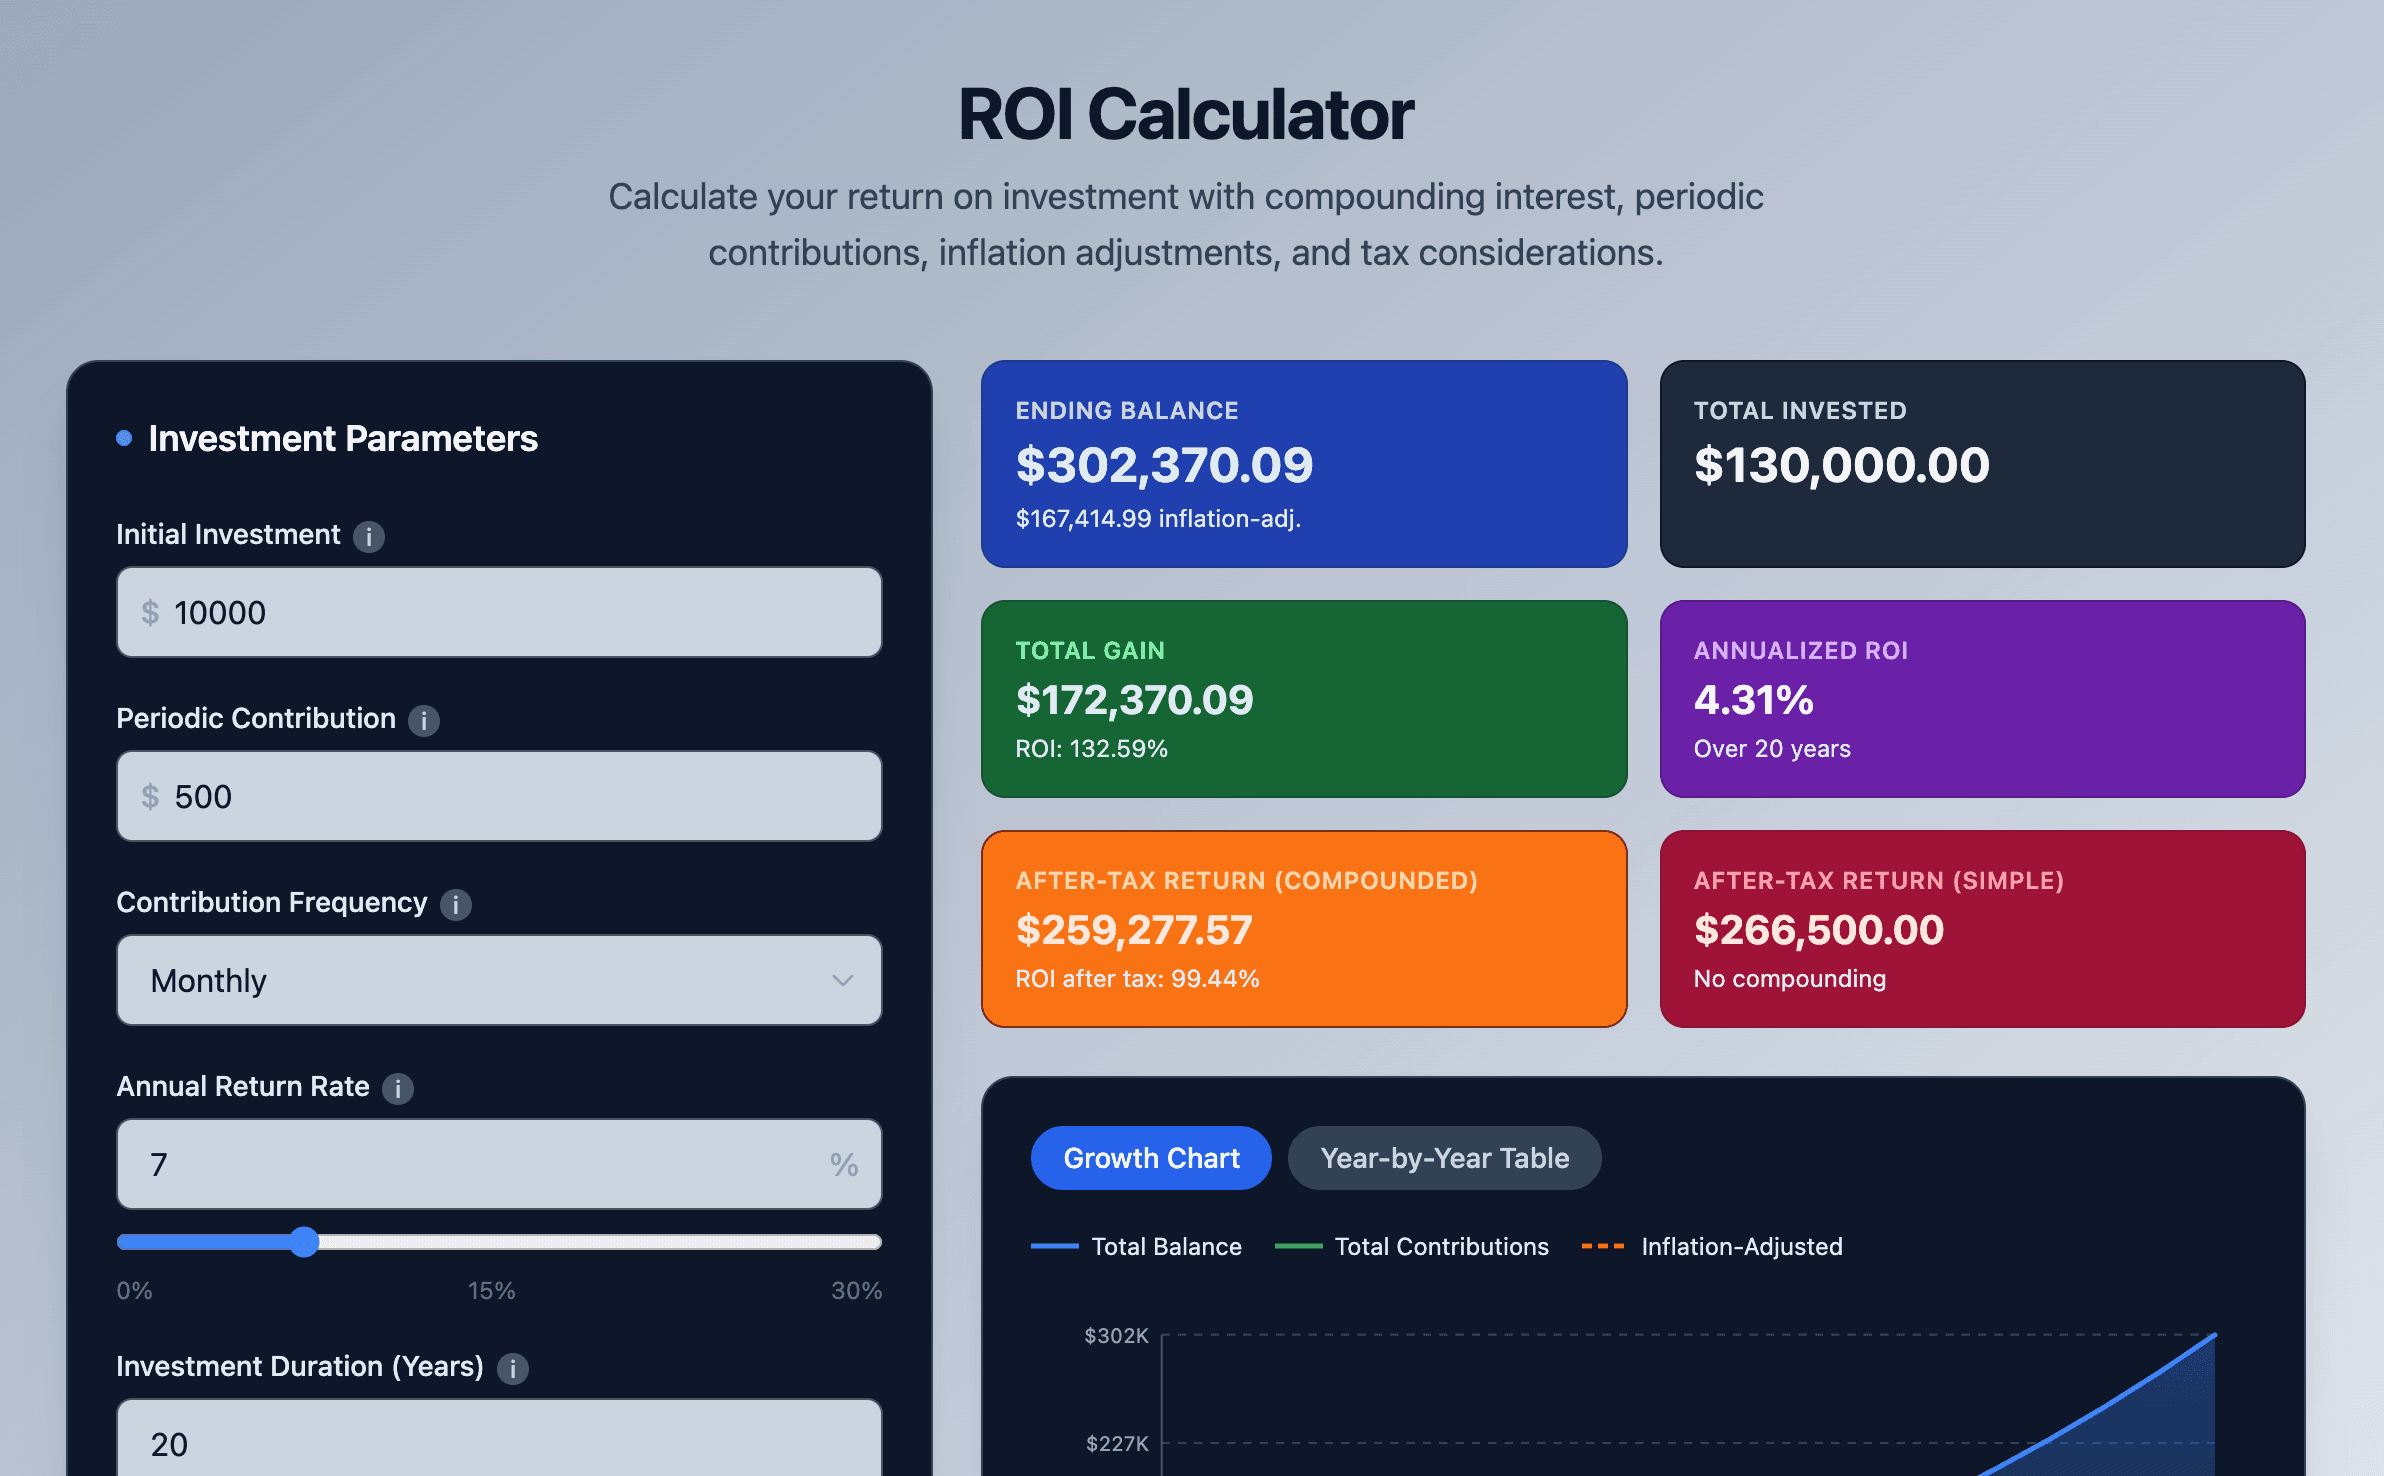Click the Ending Balance summary card
Viewport: 2384px width, 1476px height.
tap(1302, 463)
